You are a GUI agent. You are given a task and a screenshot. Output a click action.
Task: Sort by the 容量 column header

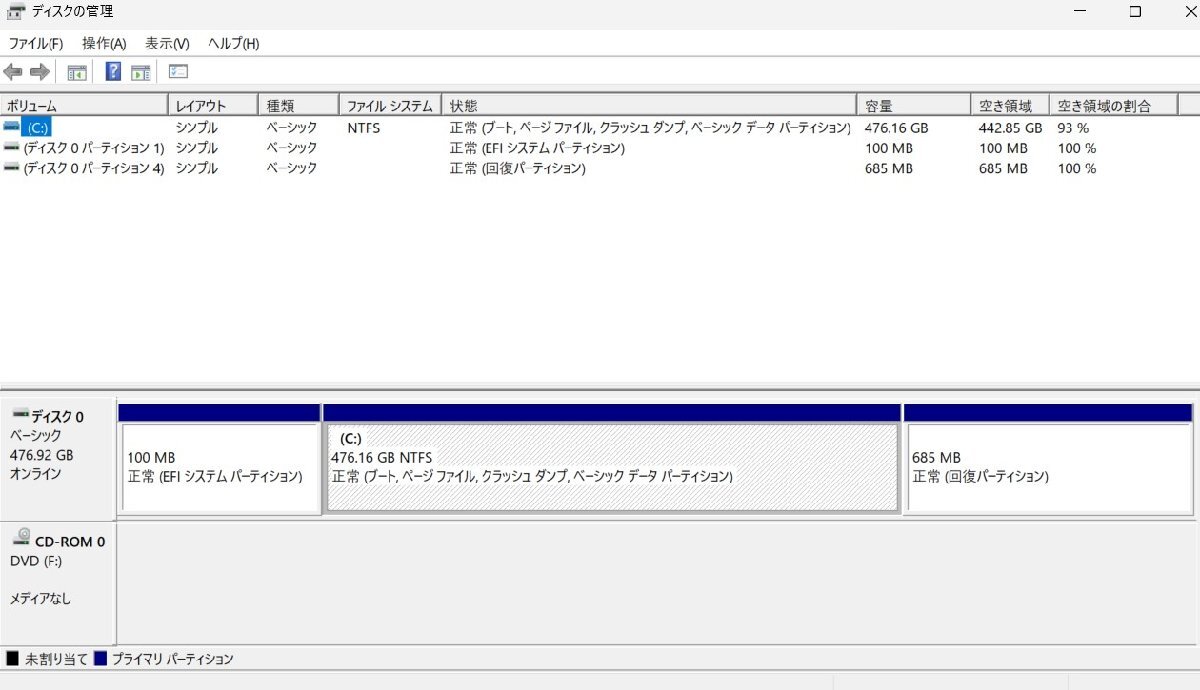[913, 105]
